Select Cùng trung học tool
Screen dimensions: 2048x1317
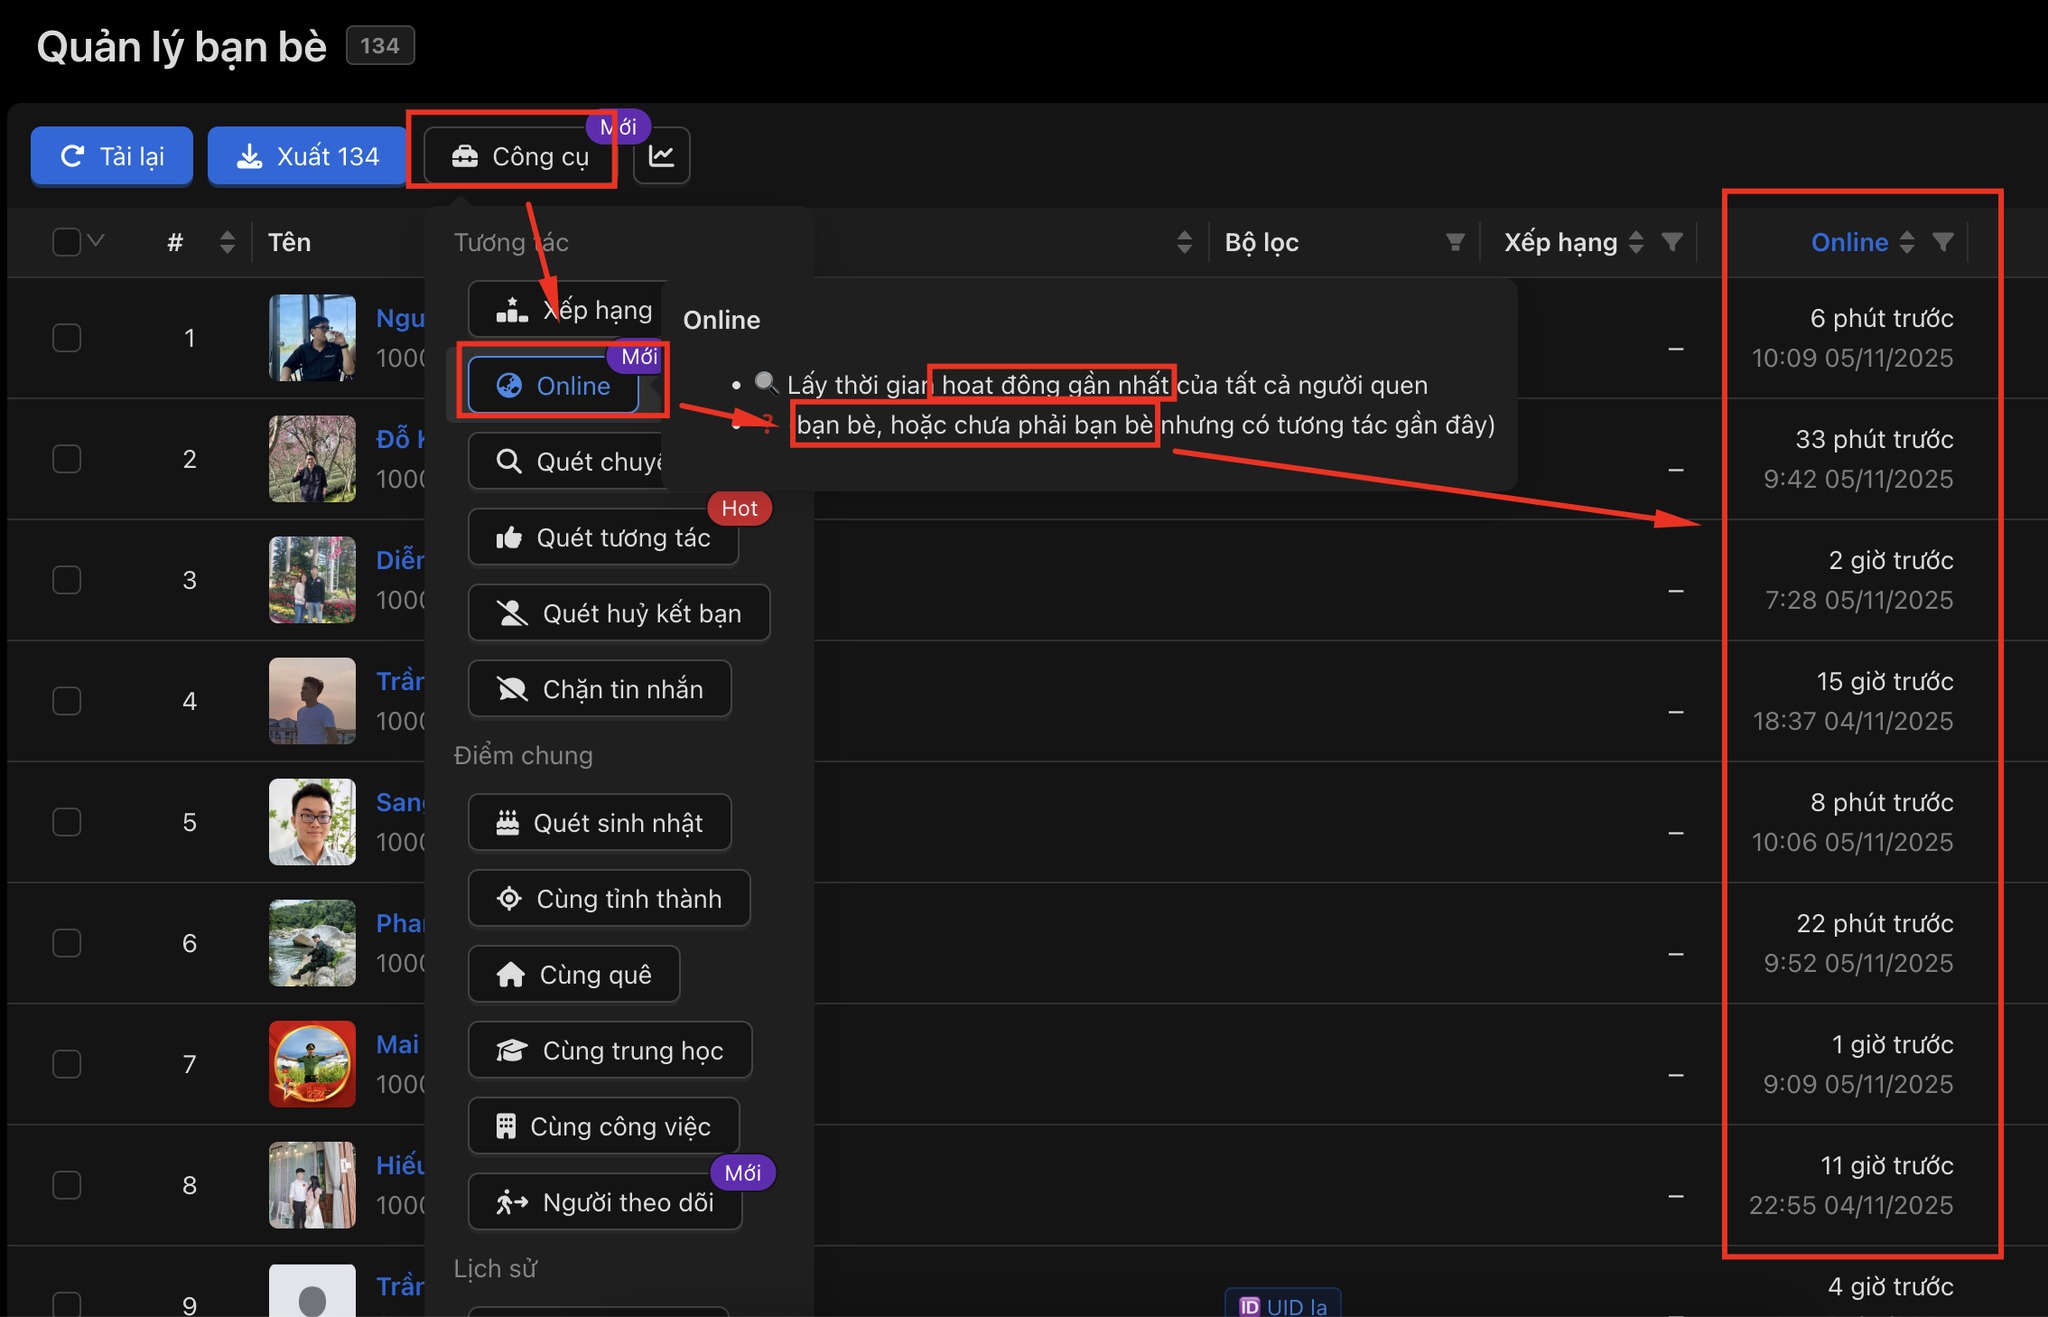pyautogui.click(x=610, y=1051)
